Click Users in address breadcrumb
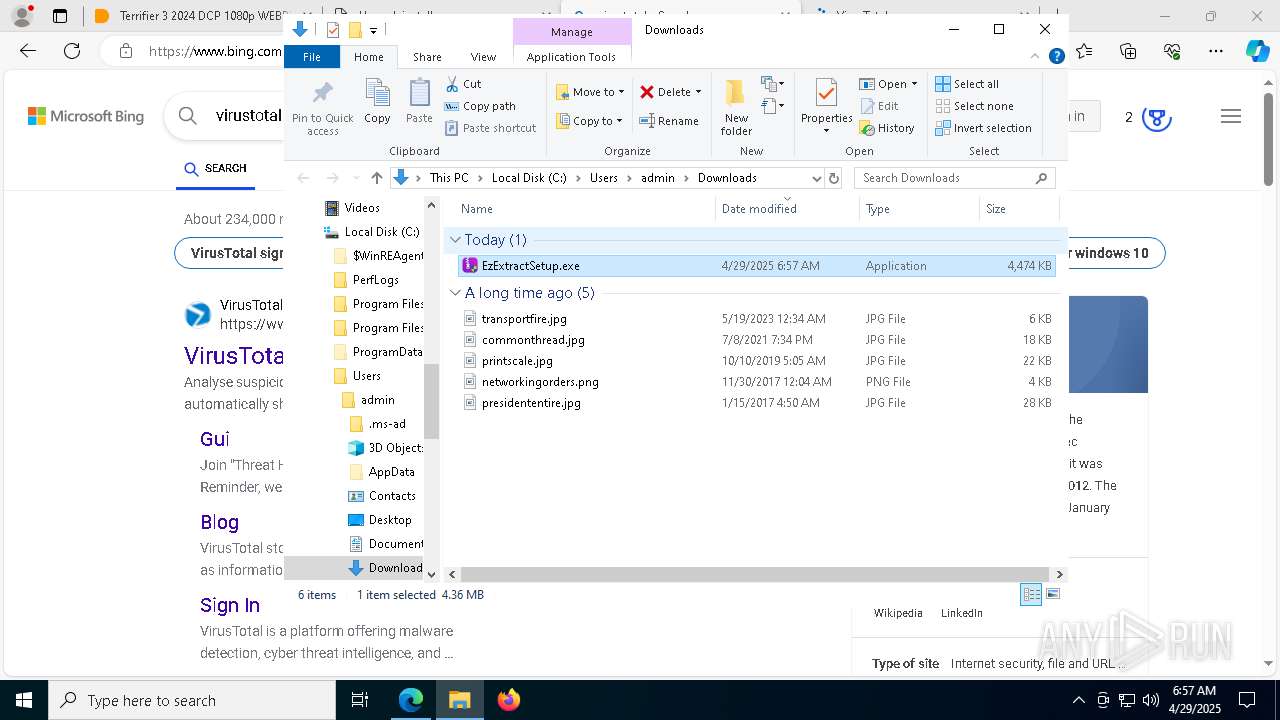Viewport: 1280px width, 720px height. [603, 178]
